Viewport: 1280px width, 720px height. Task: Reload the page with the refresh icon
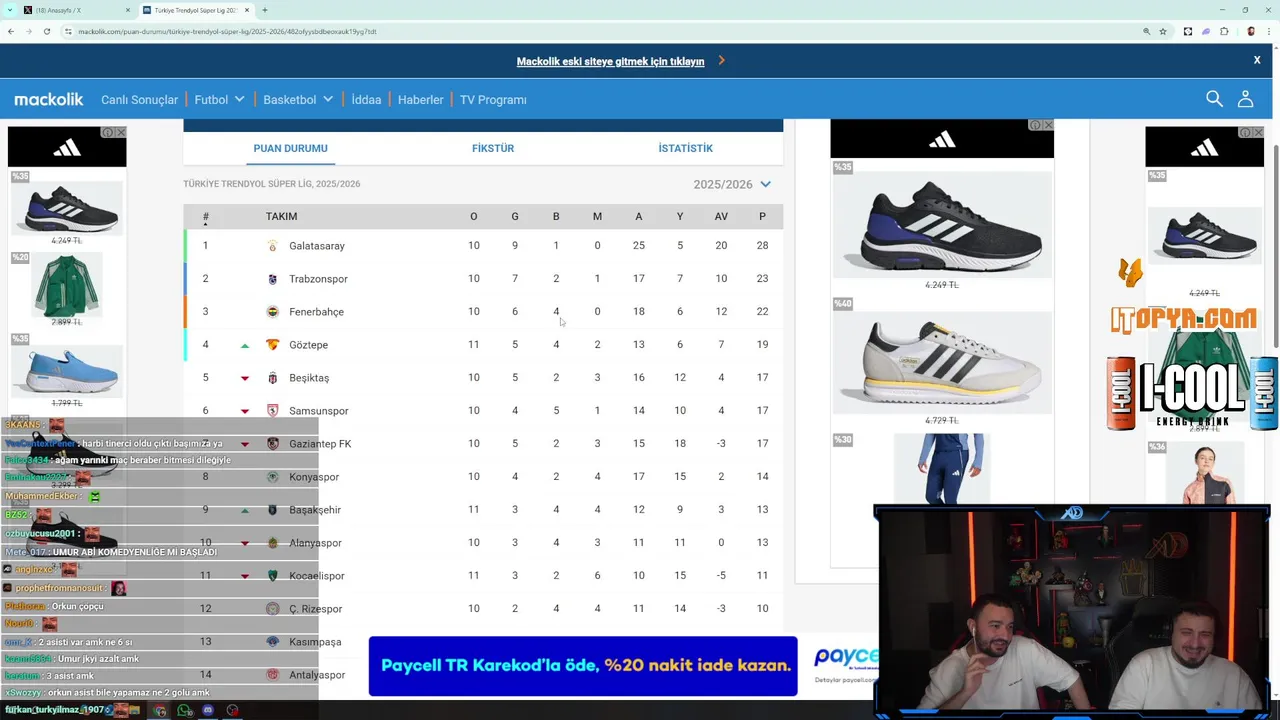(x=46, y=31)
